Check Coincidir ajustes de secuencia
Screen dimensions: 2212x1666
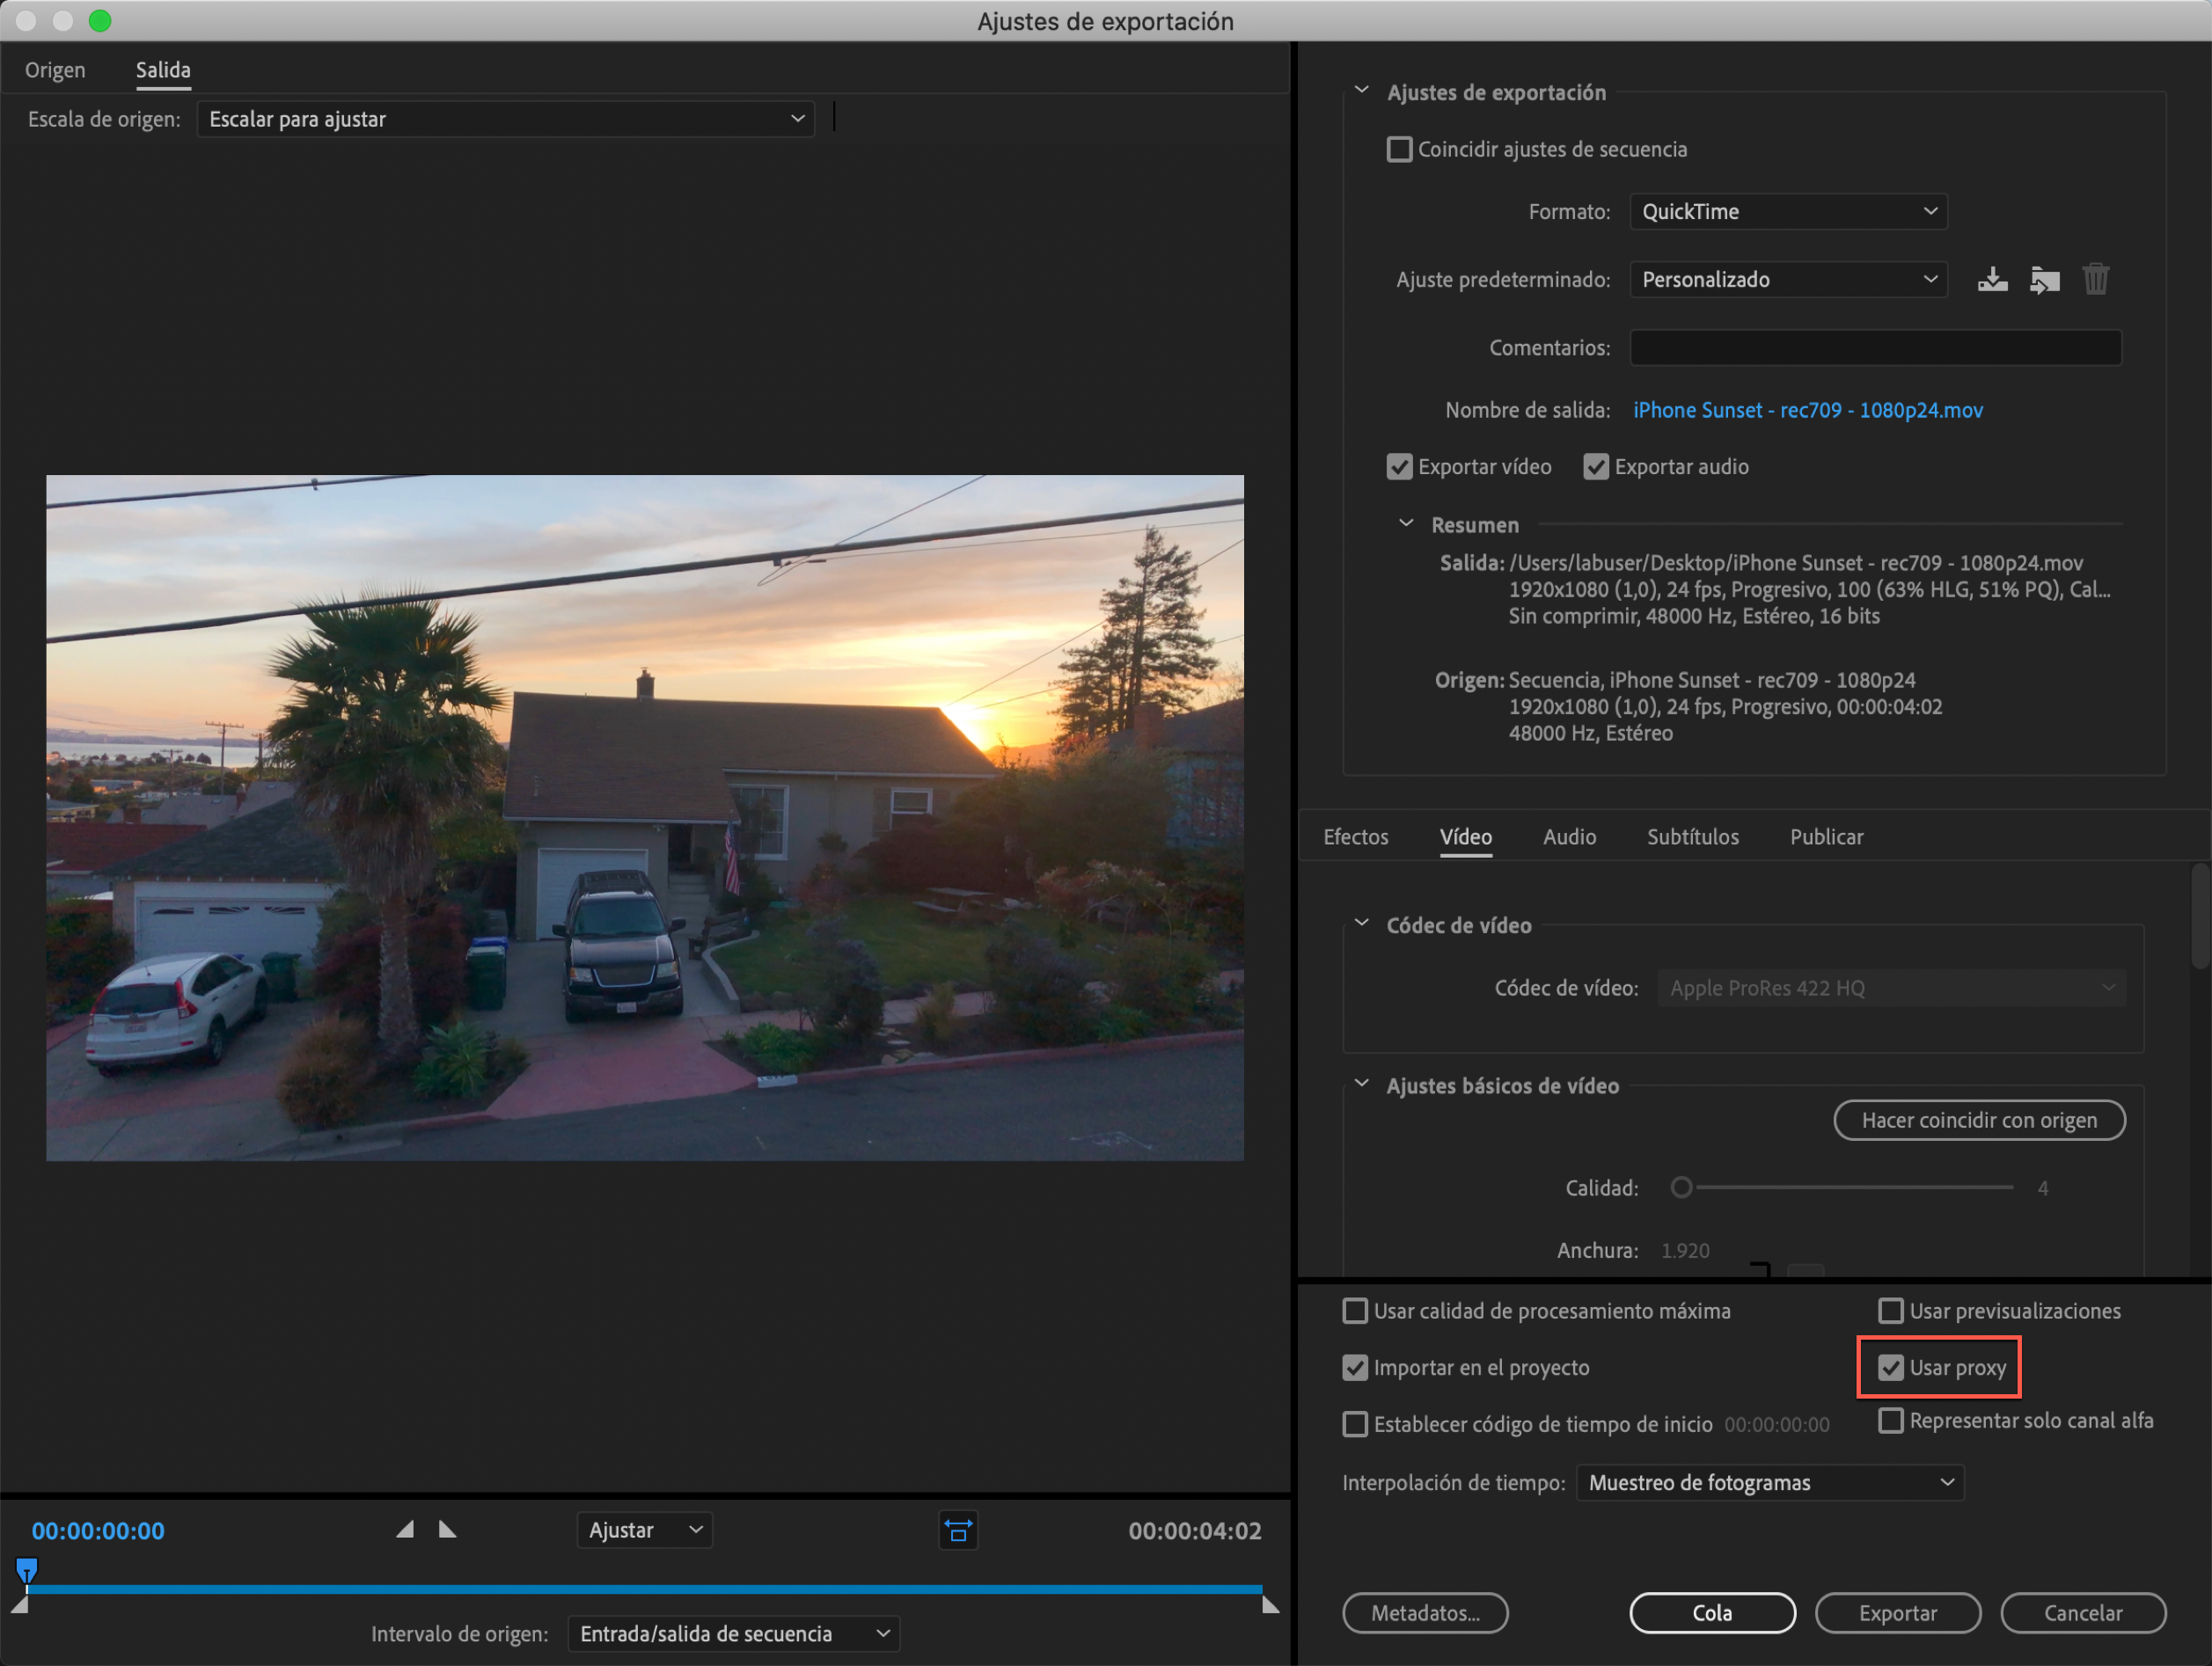[1399, 149]
